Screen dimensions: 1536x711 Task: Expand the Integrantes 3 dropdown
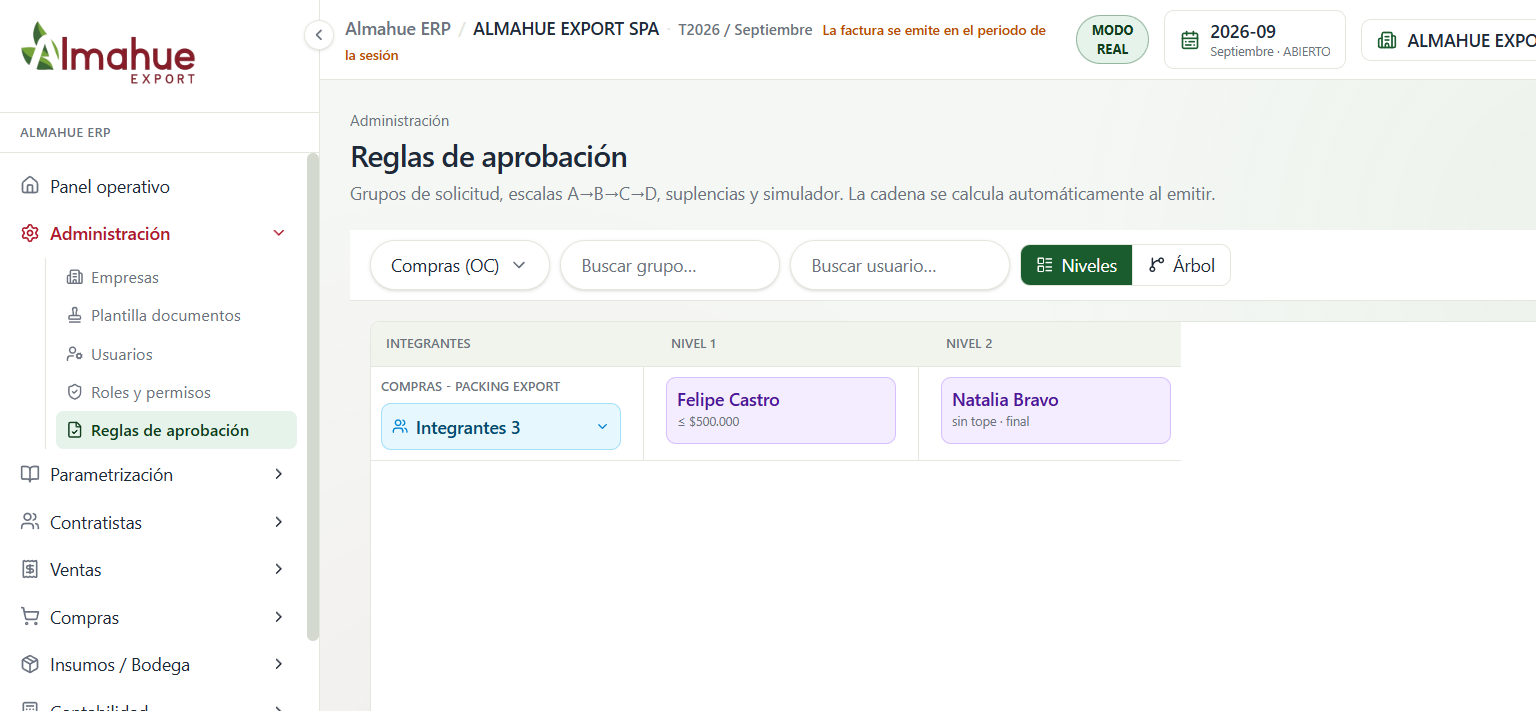click(501, 427)
